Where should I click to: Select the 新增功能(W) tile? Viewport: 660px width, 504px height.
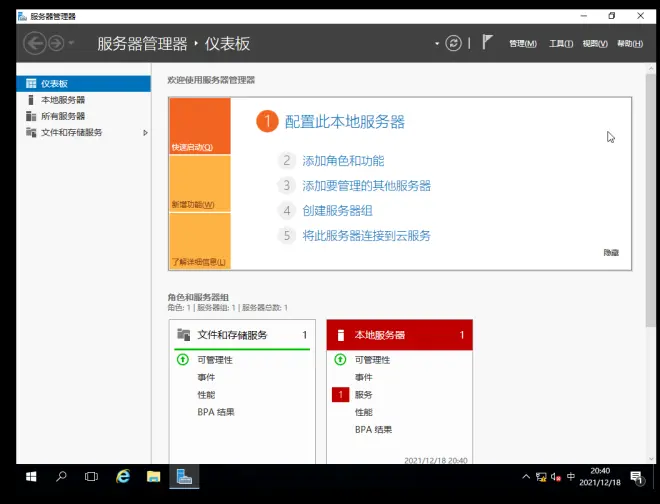[200, 184]
